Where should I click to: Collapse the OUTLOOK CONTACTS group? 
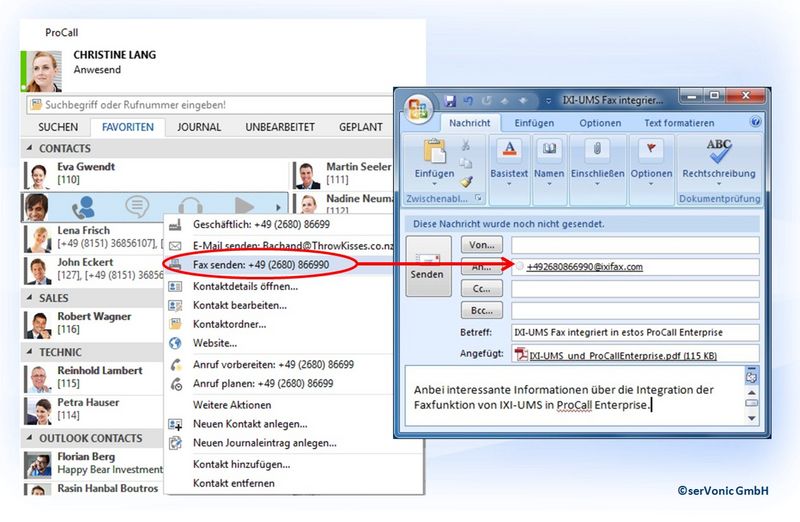pyautogui.click(x=29, y=438)
